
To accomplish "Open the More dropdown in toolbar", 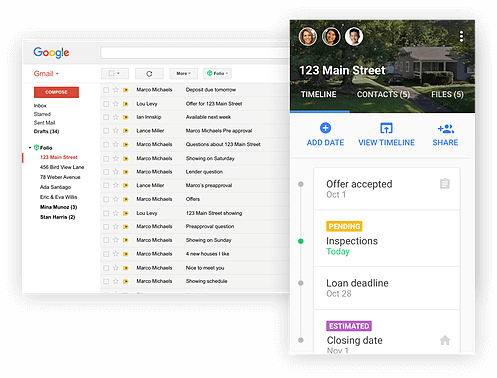I will click(184, 73).
